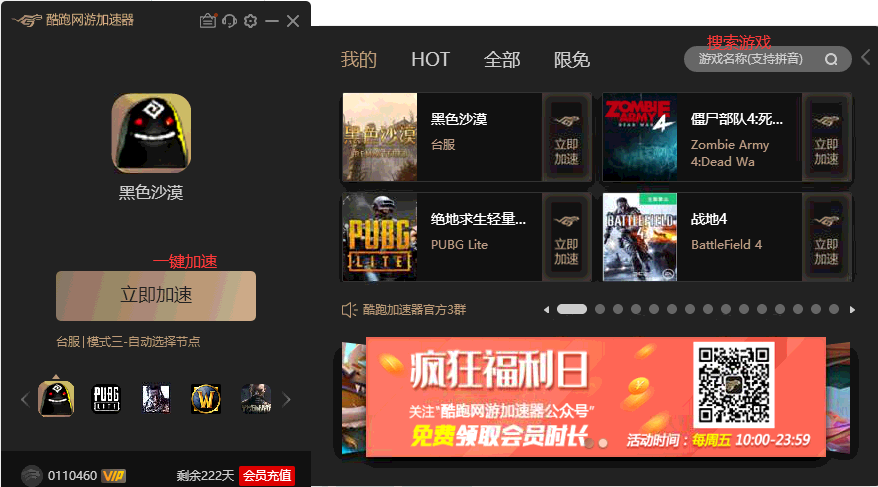The width and height of the screenshot is (878, 487).
Task: Open customer service headset icon
Action: click(x=229, y=21)
